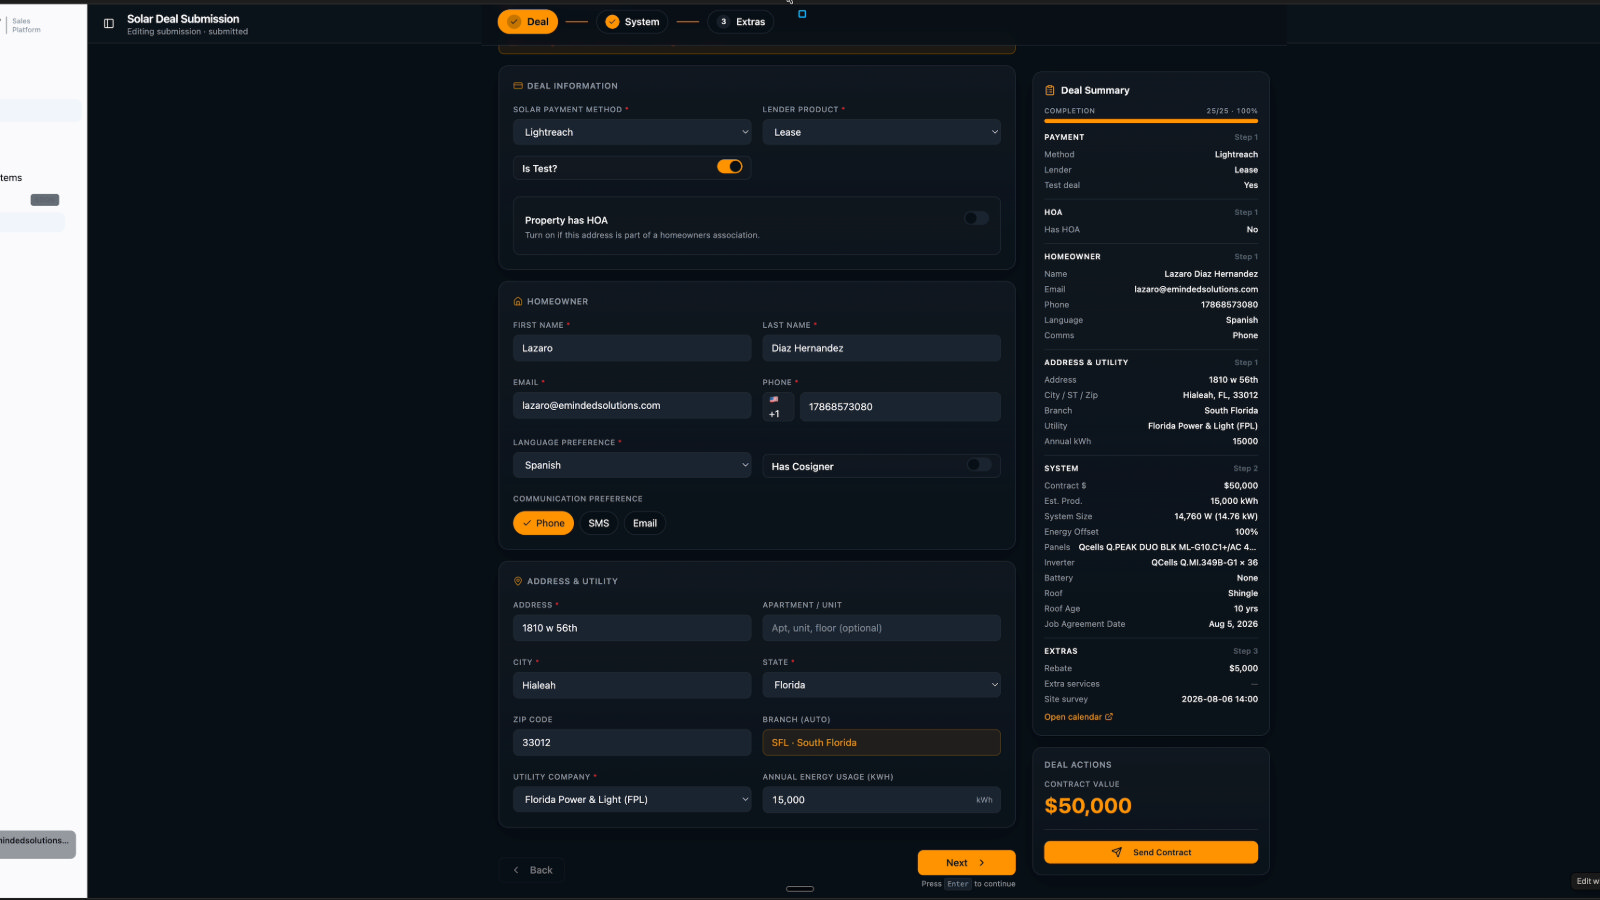The image size is (1600, 900).
Task: Click the completion progress bar
Action: coord(1151,121)
